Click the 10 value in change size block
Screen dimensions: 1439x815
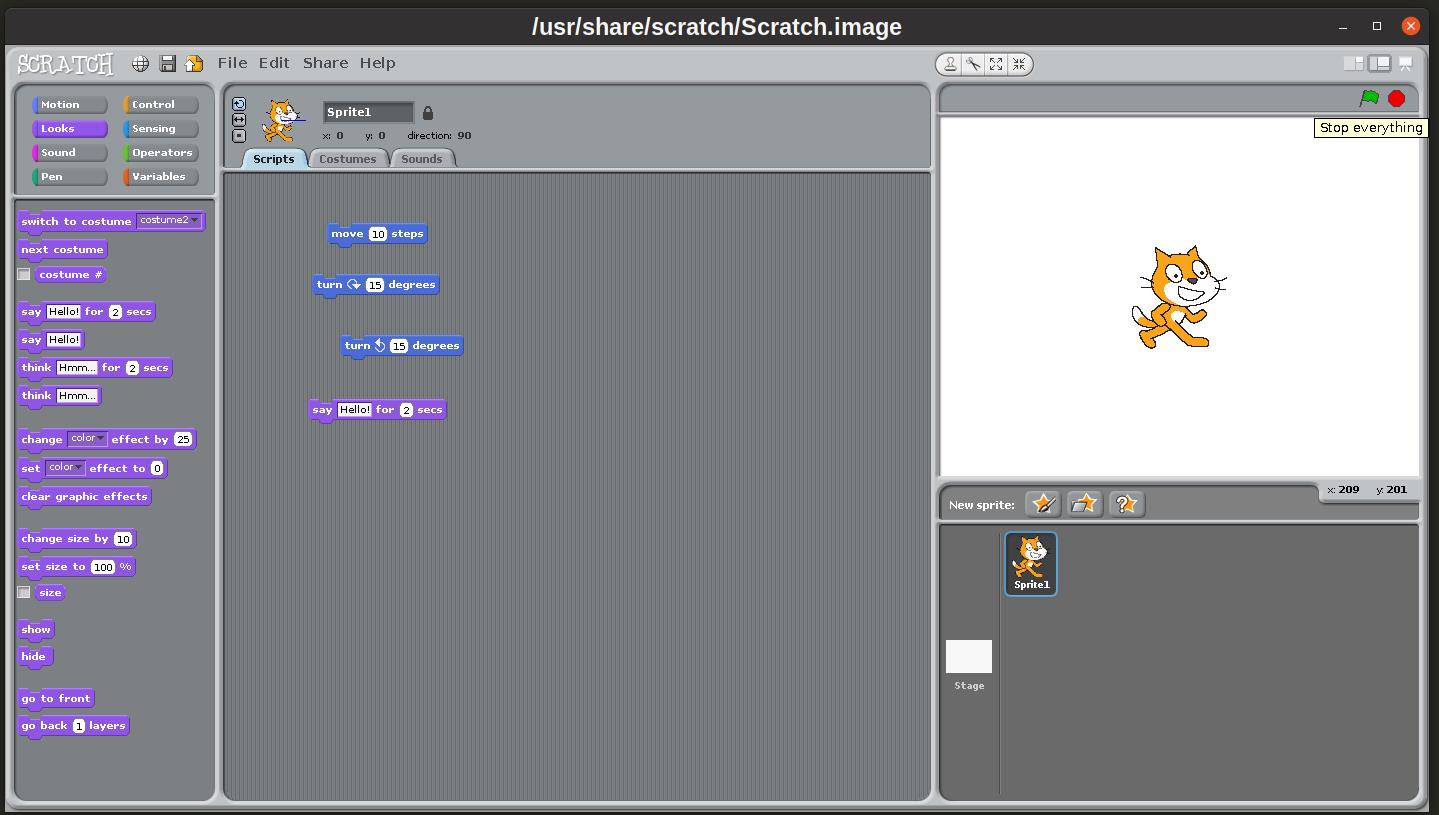(x=123, y=539)
